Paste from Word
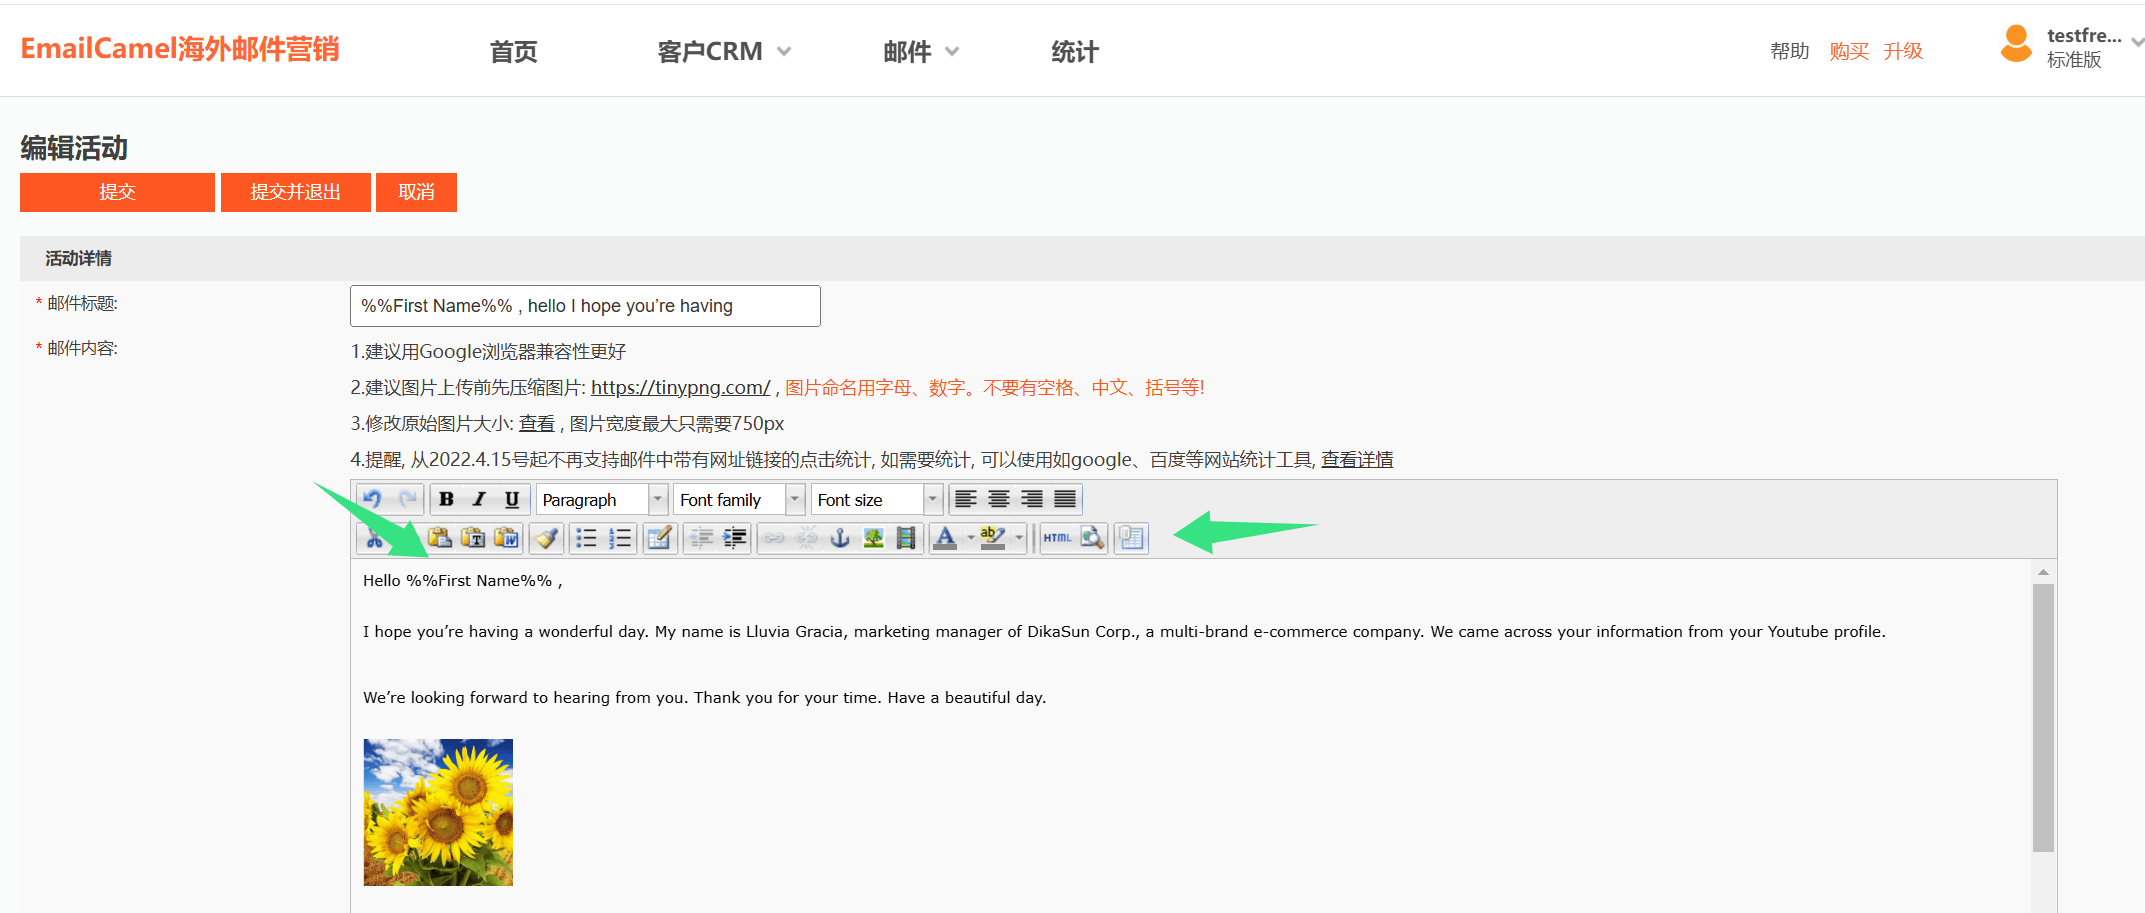Viewport: 2145px width, 913px height. (507, 538)
